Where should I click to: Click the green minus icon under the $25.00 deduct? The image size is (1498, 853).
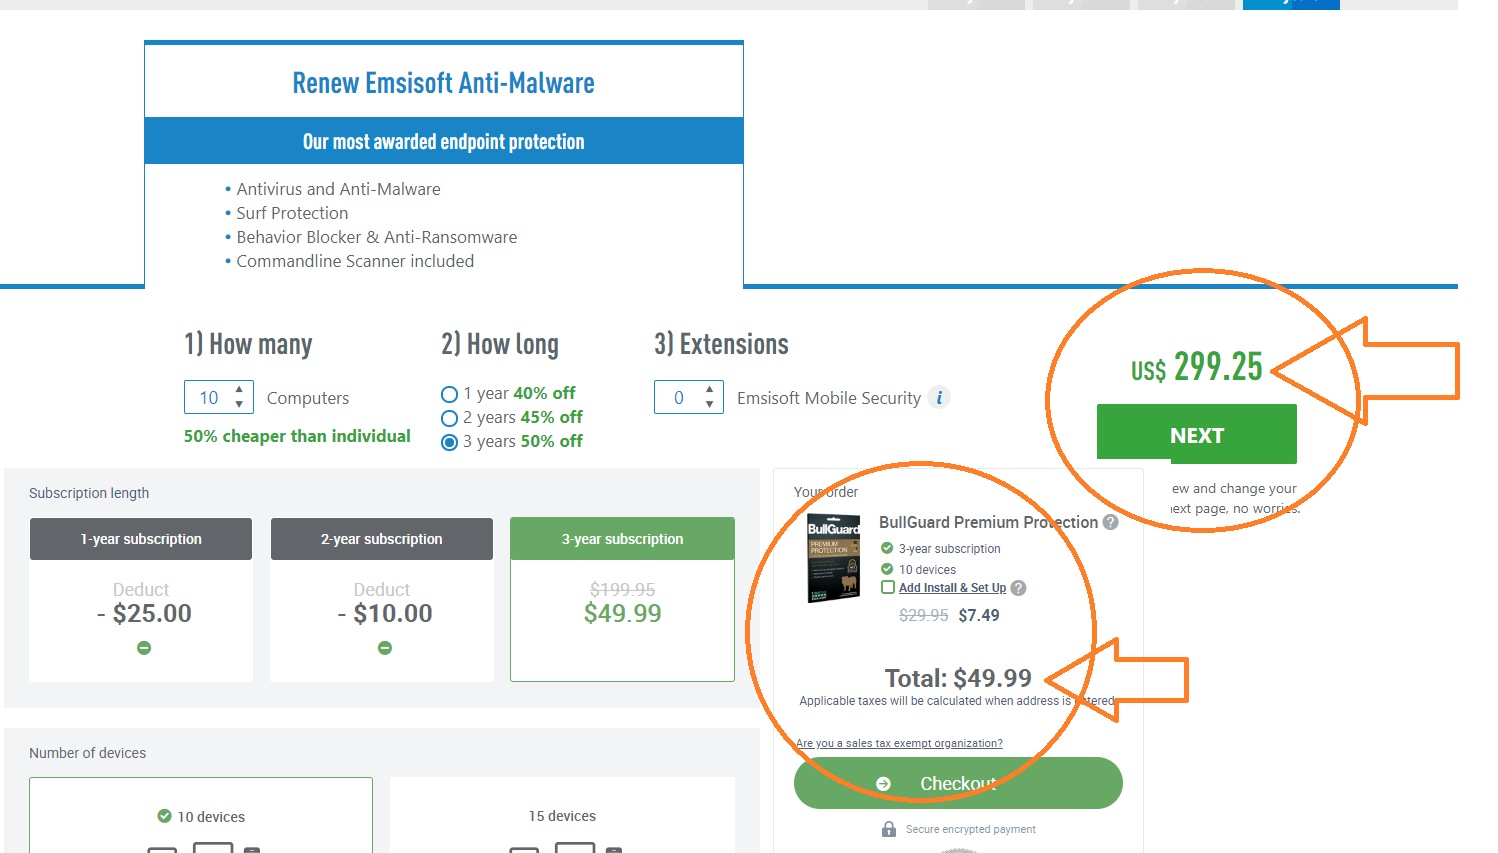(144, 648)
